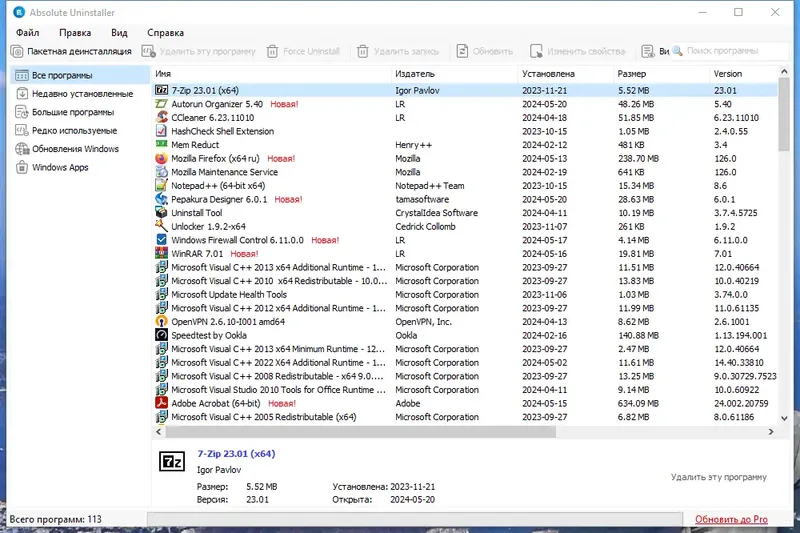This screenshot has height=533, width=800.
Task: Click the Adobe Acrobat row icon
Action: (x=161, y=403)
